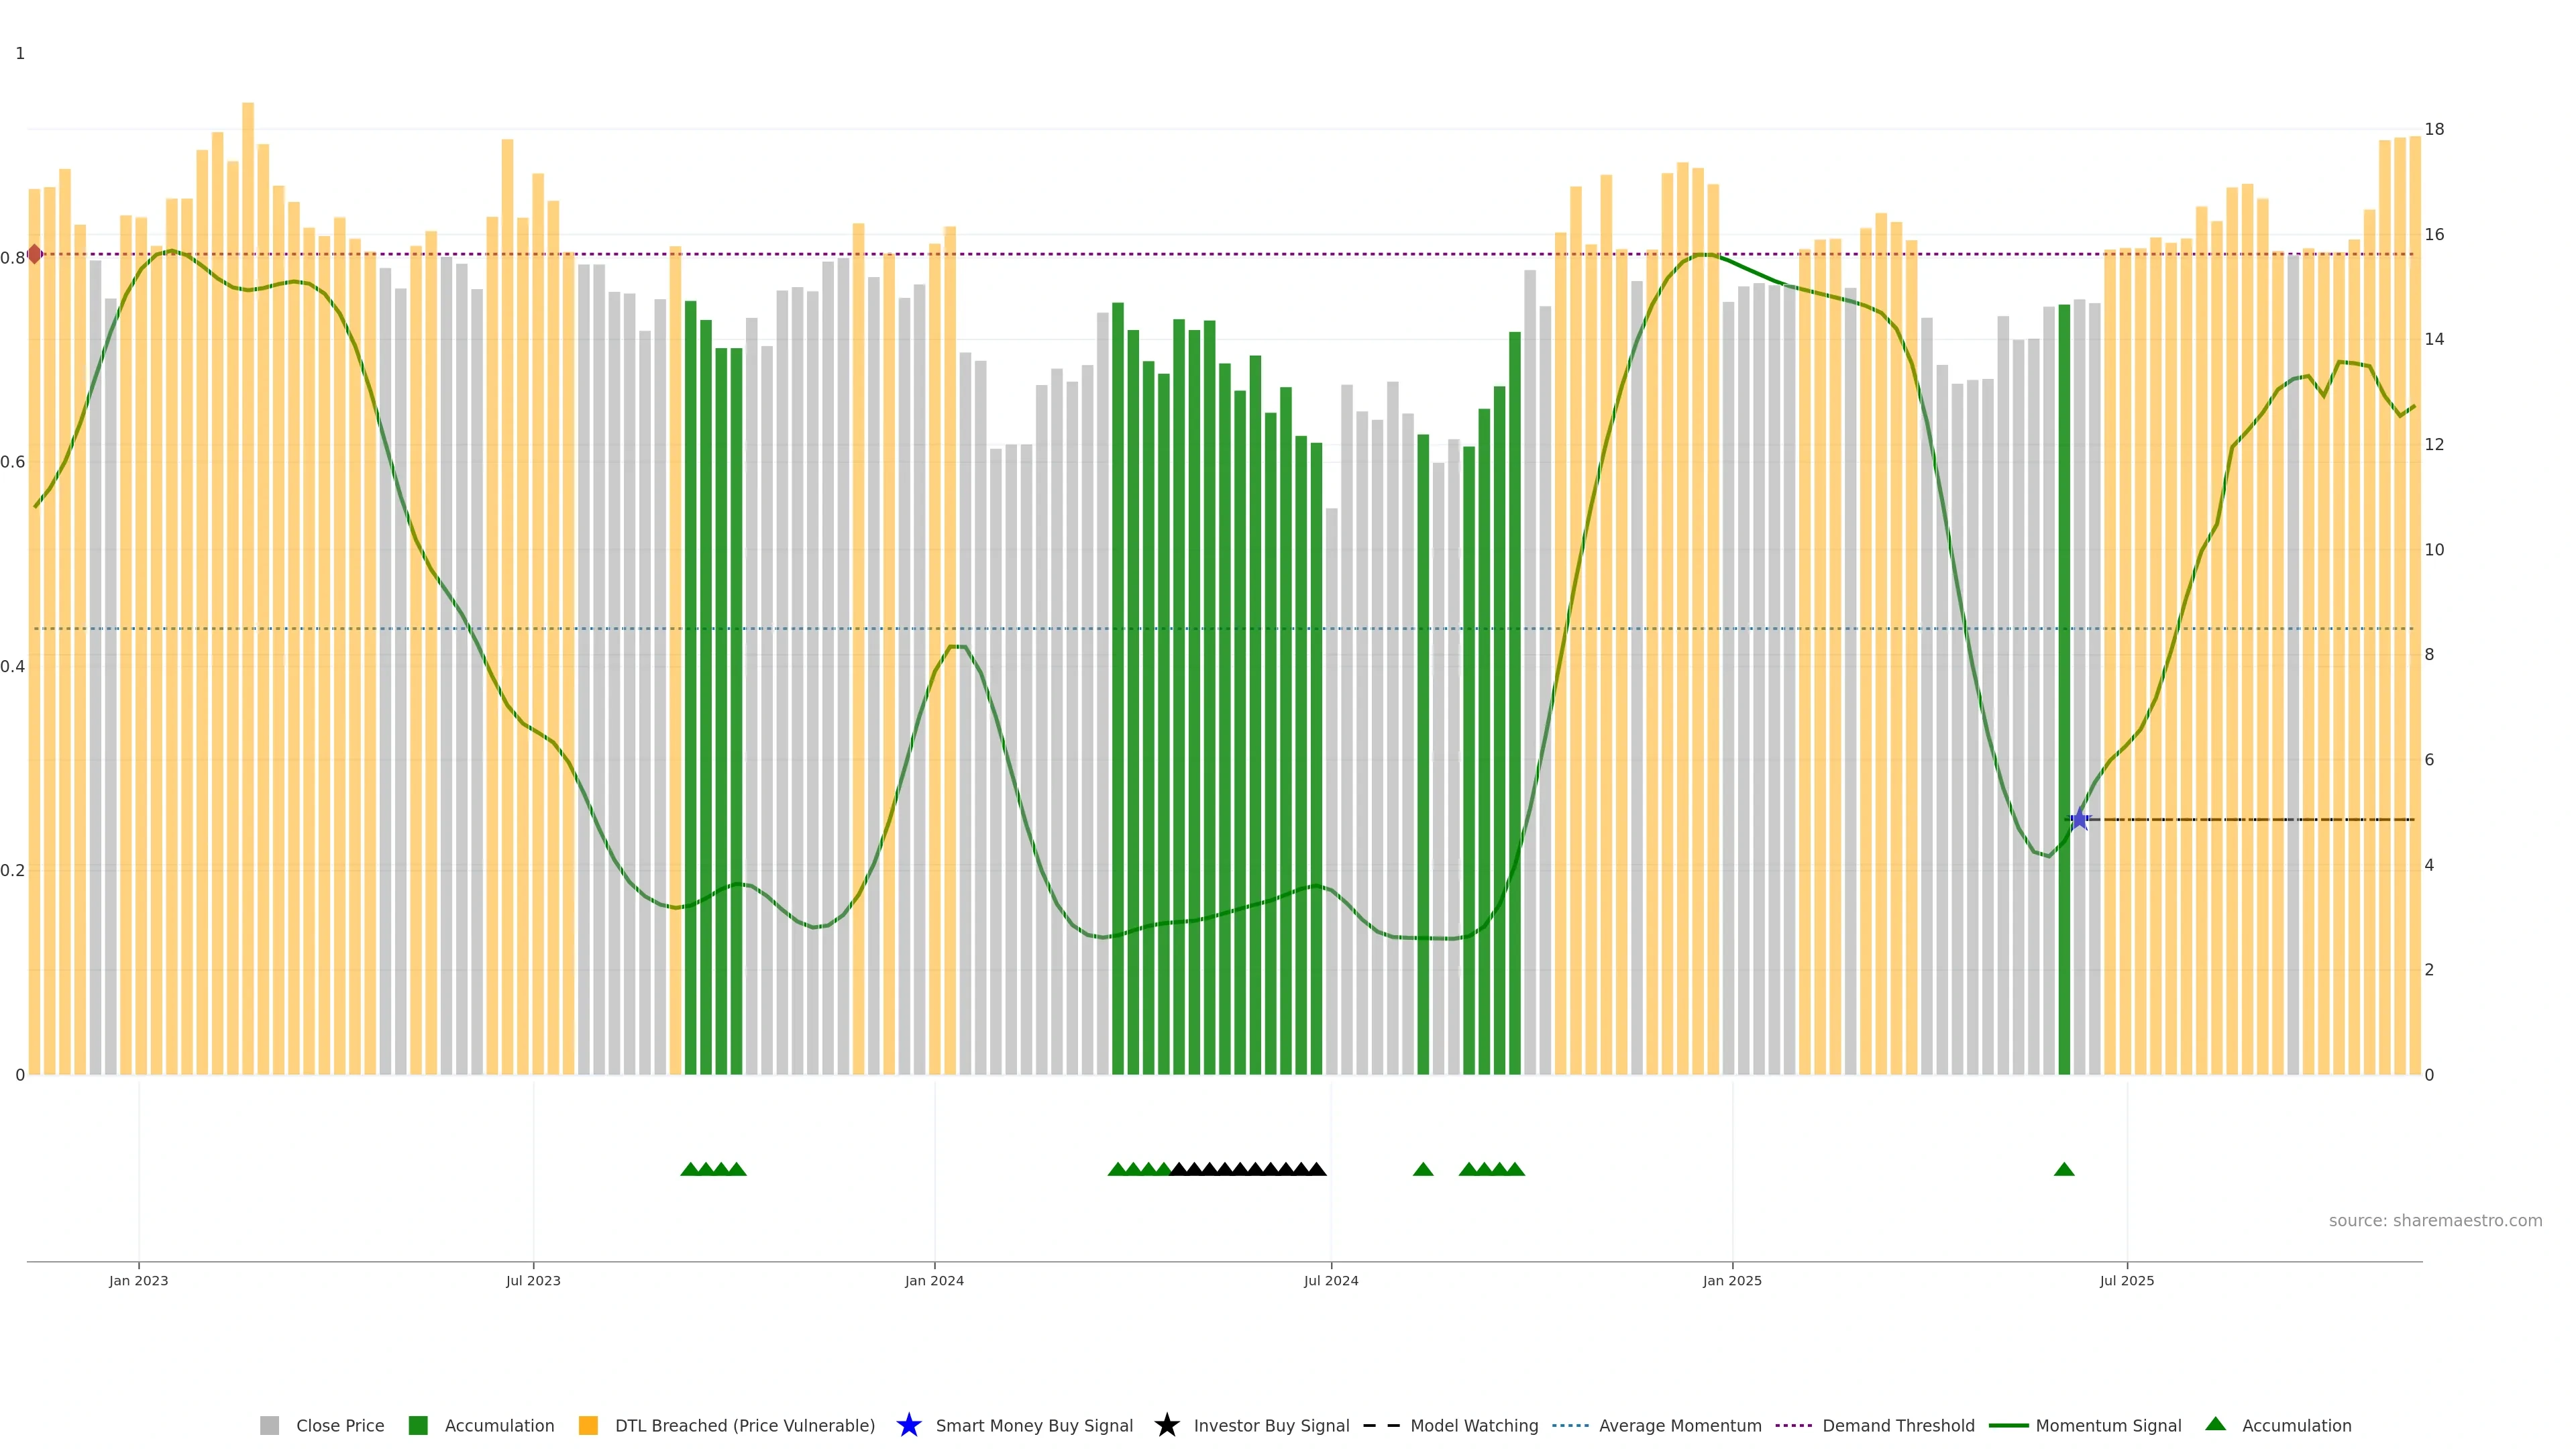Hide the Momentum Signal line via legend
The image size is (2576, 1449).
point(2108,1426)
